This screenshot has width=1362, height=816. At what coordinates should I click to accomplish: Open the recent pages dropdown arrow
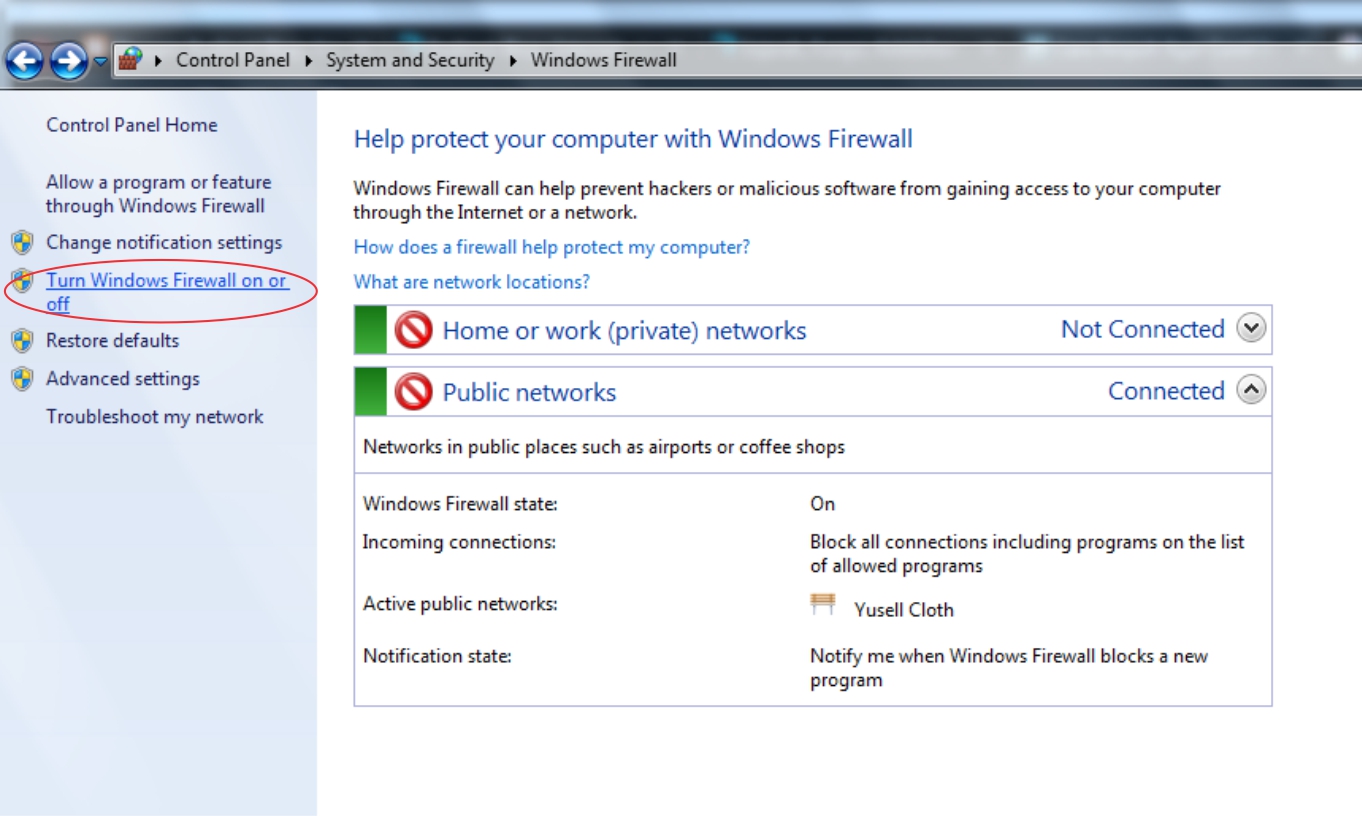coord(99,62)
